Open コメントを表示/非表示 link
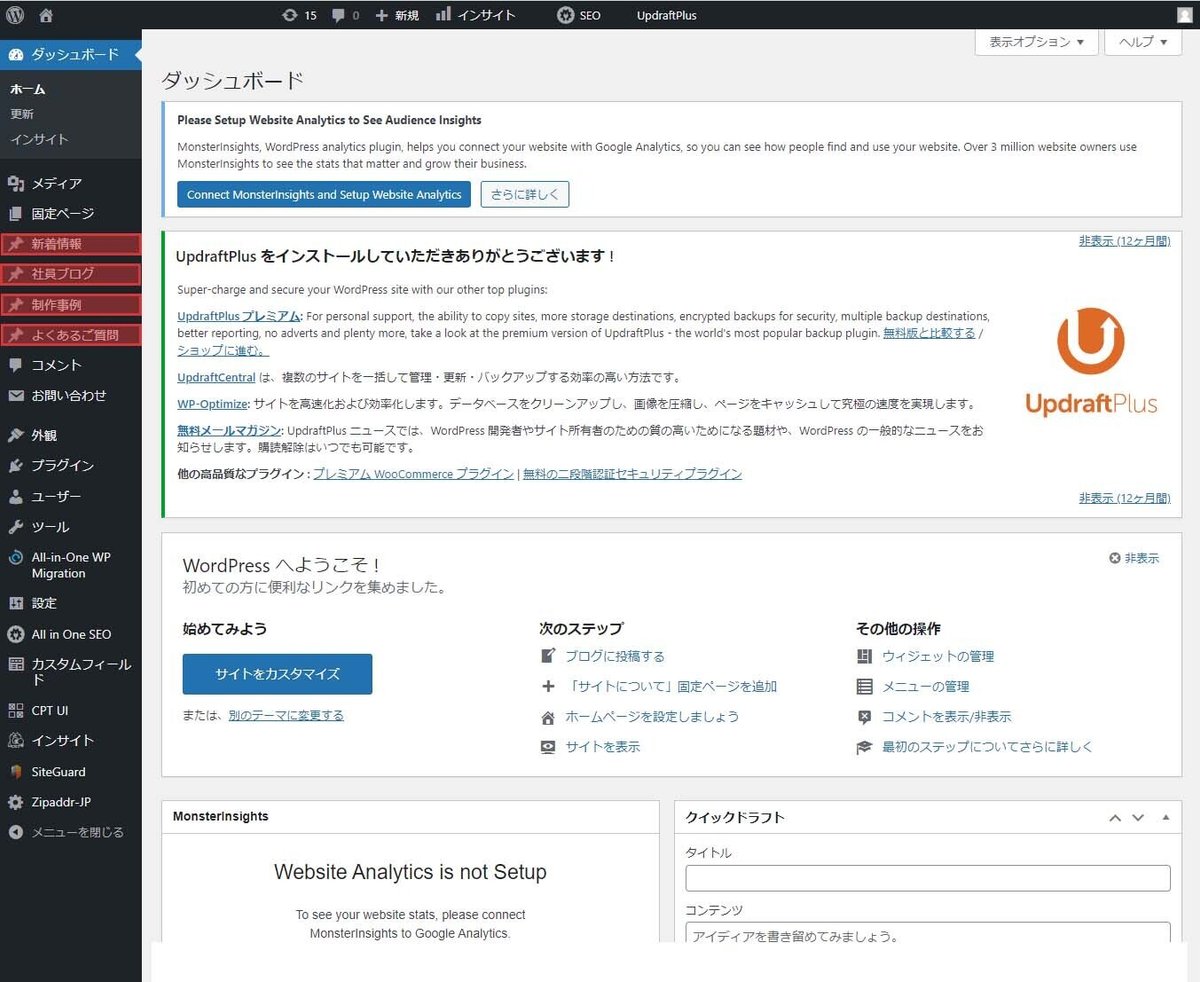Screen dimensions: 1200x982 pos(947,716)
